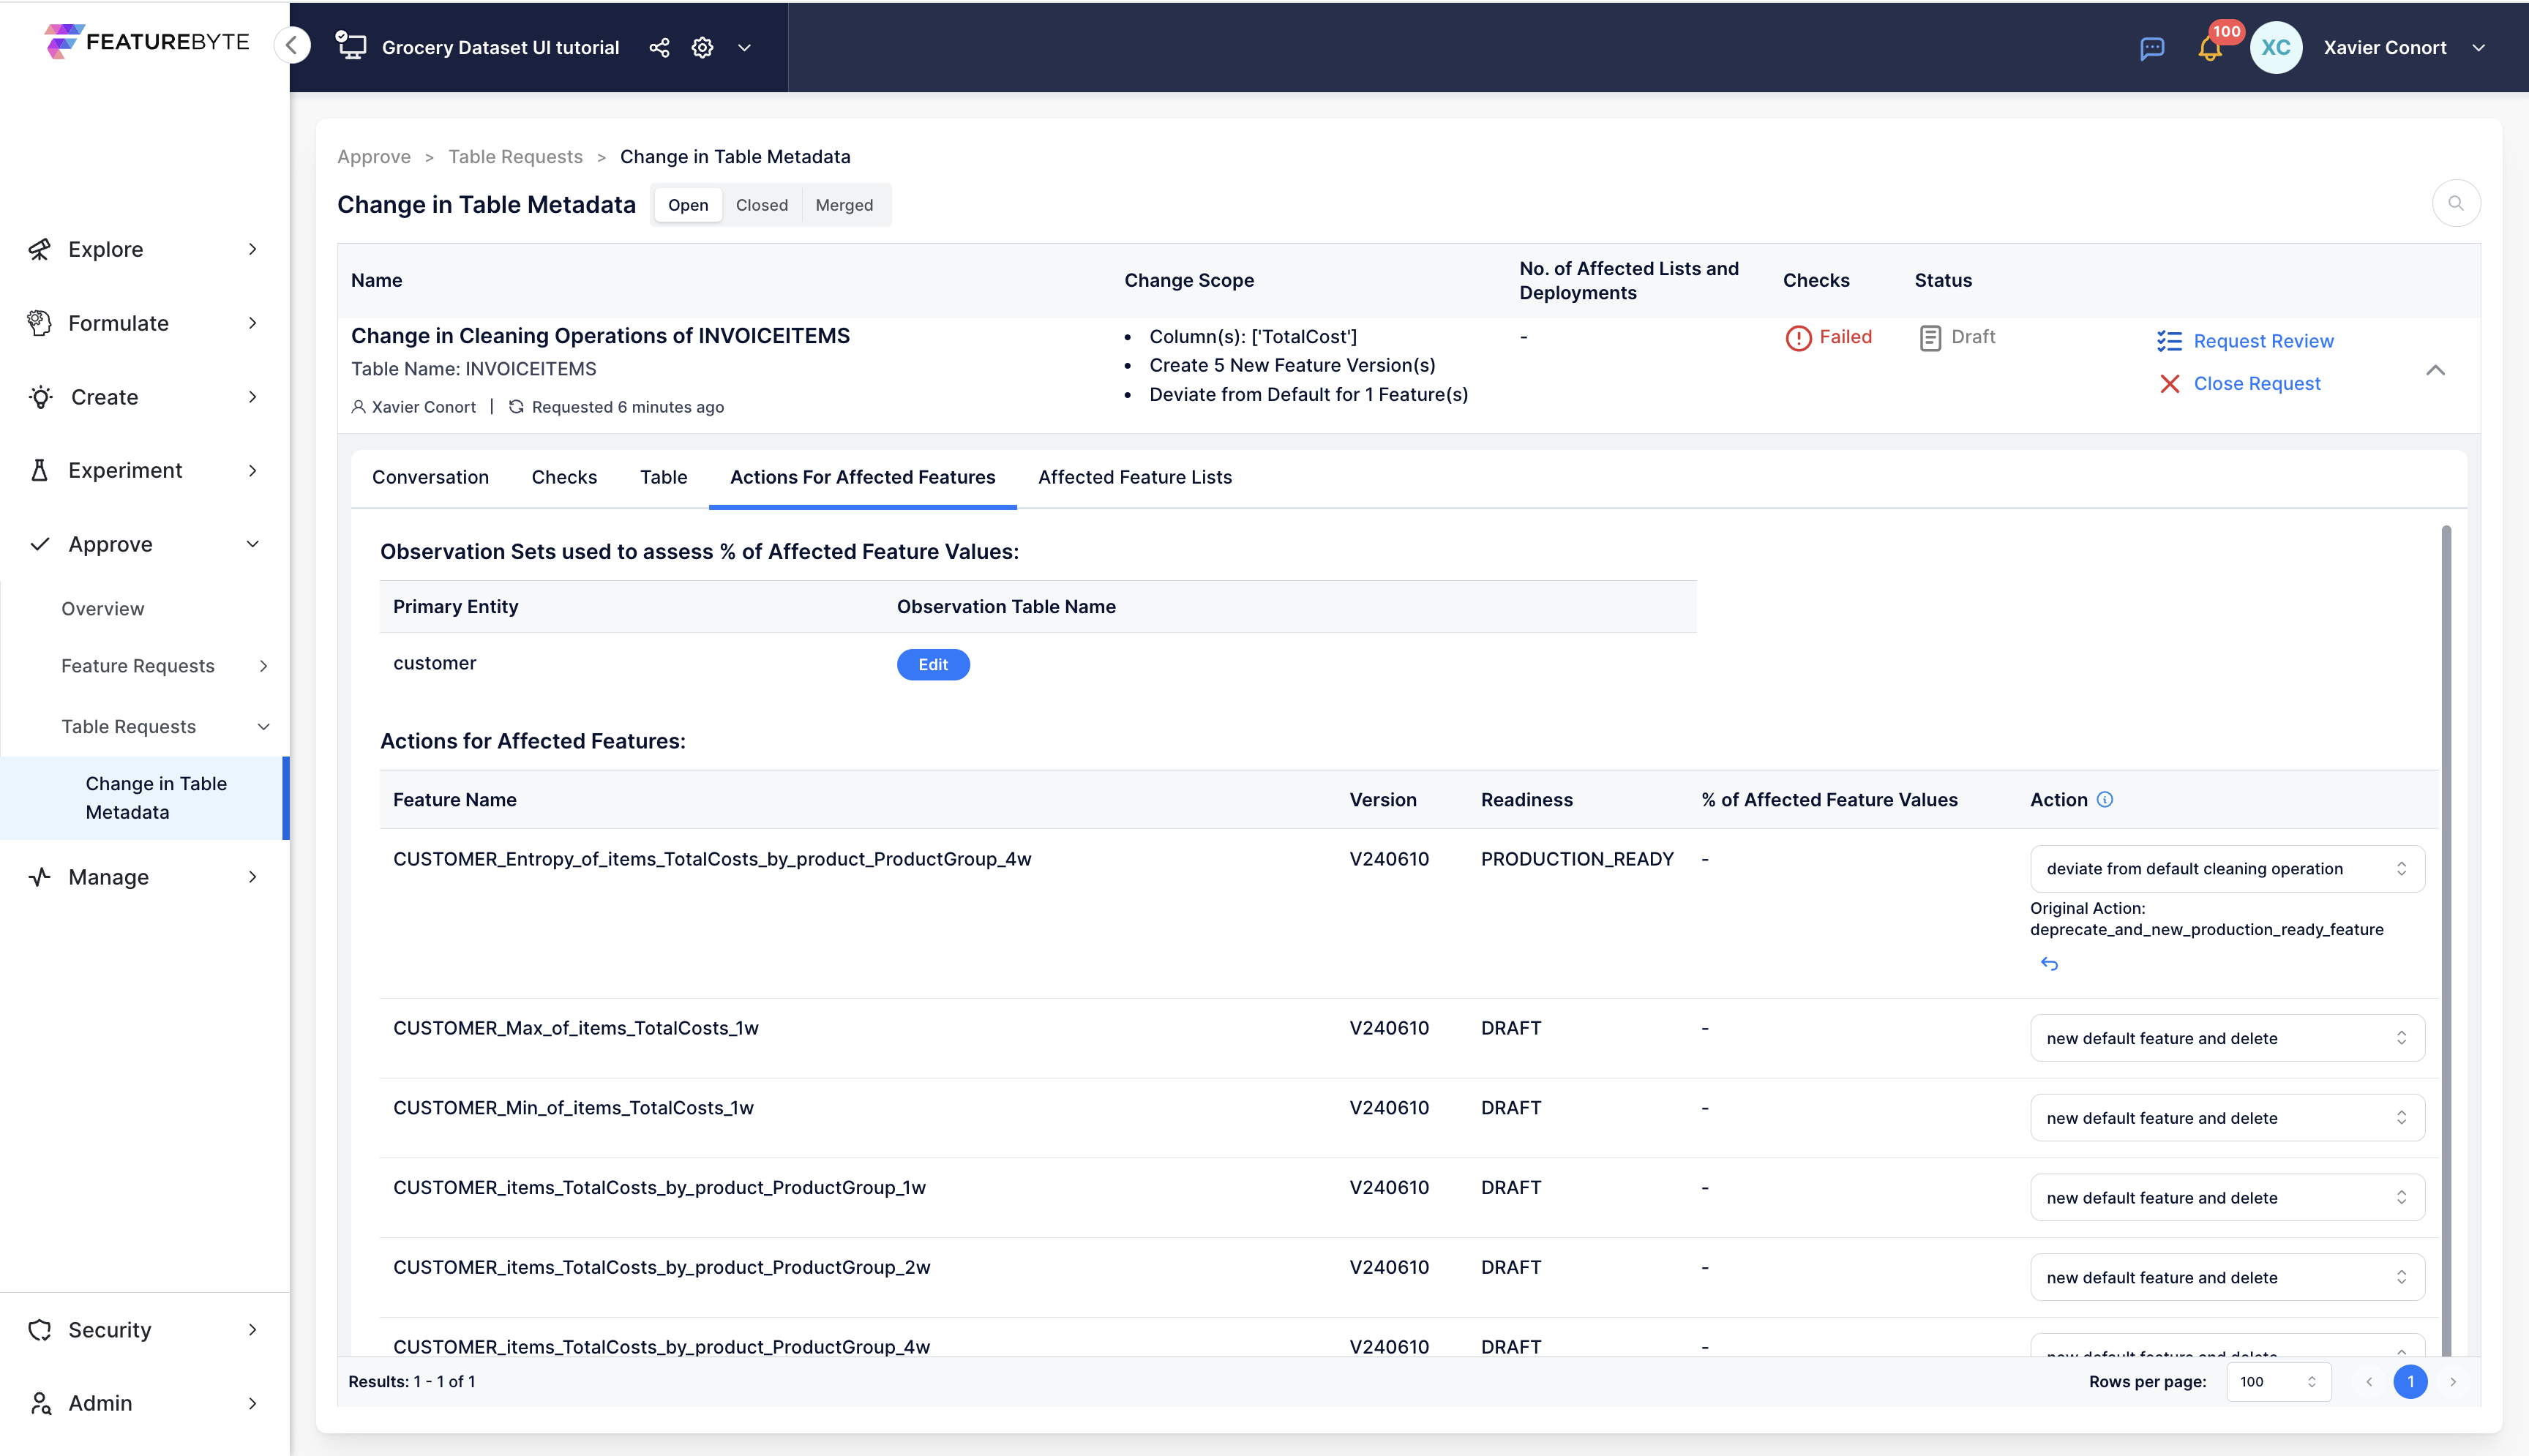
Task: Select the Open status filter
Action: (x=688, y=205)
